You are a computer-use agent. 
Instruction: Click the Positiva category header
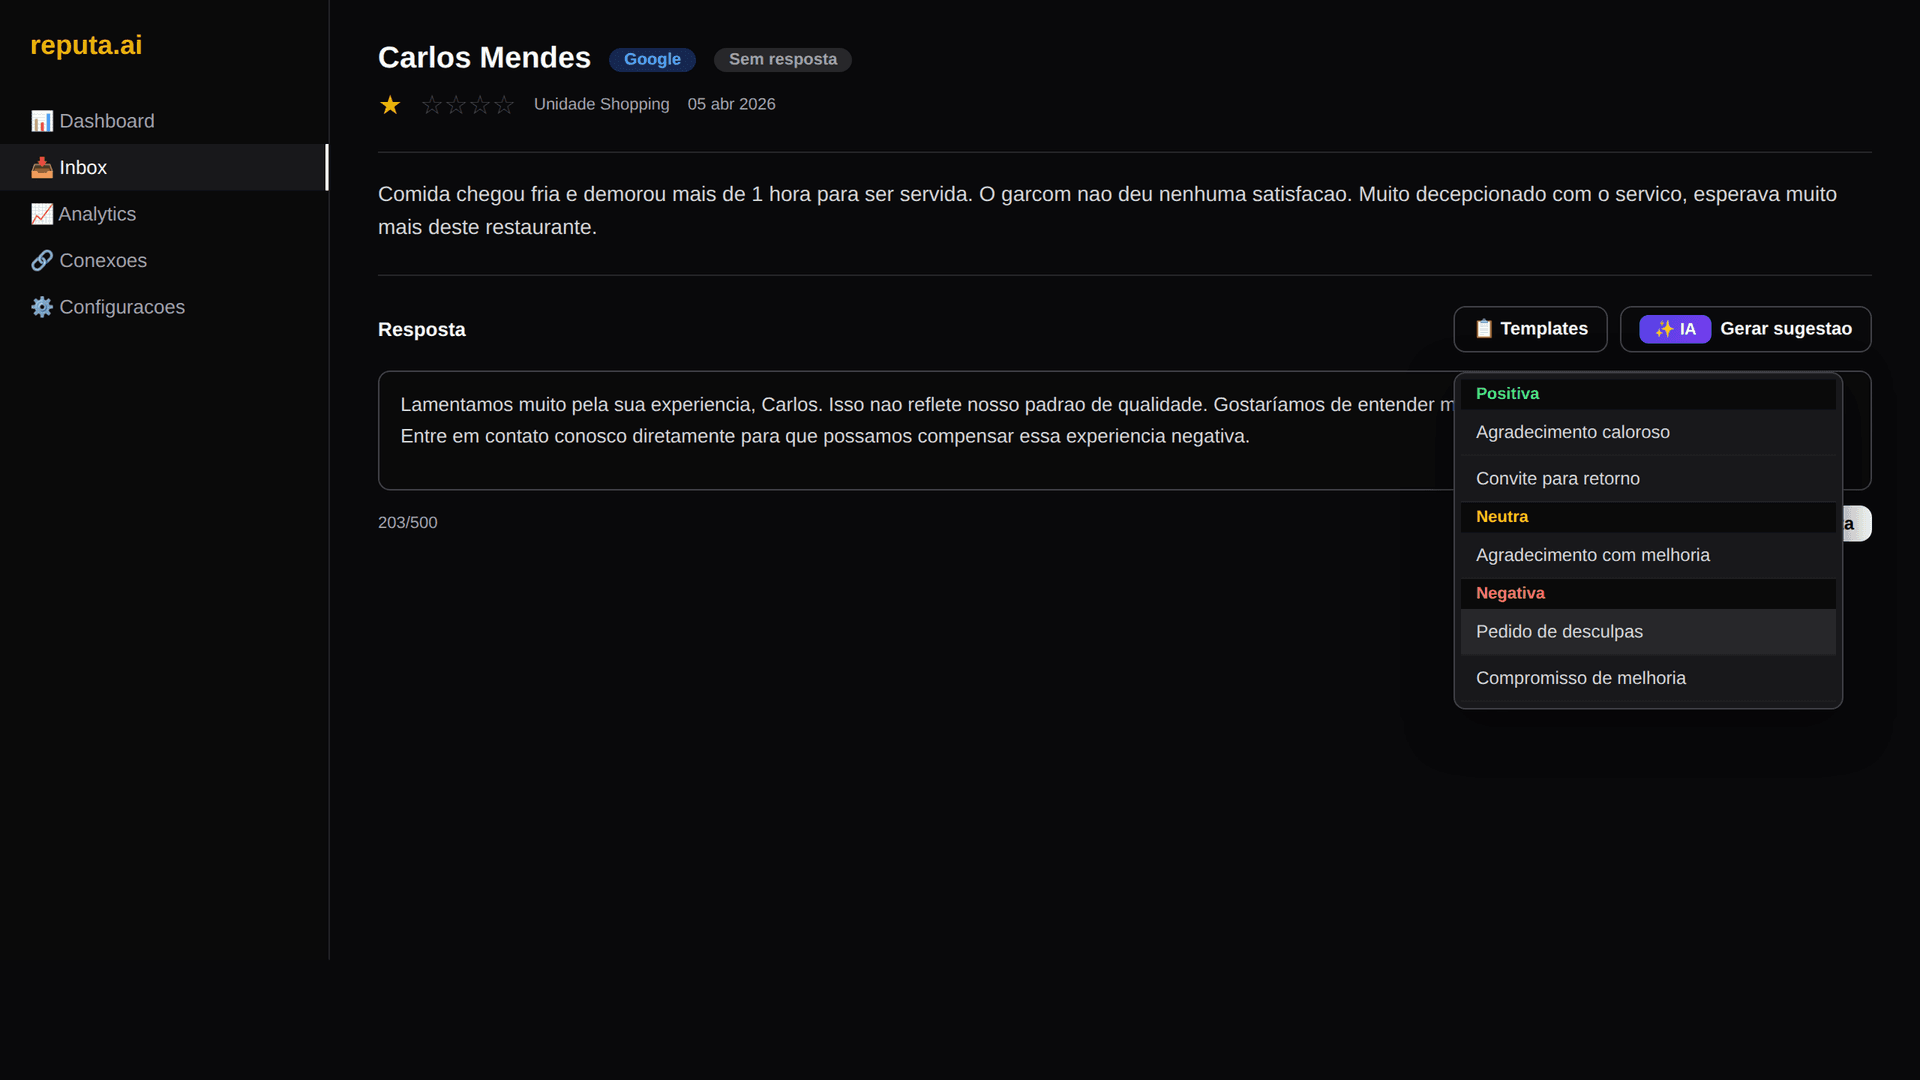[1648, 394]
